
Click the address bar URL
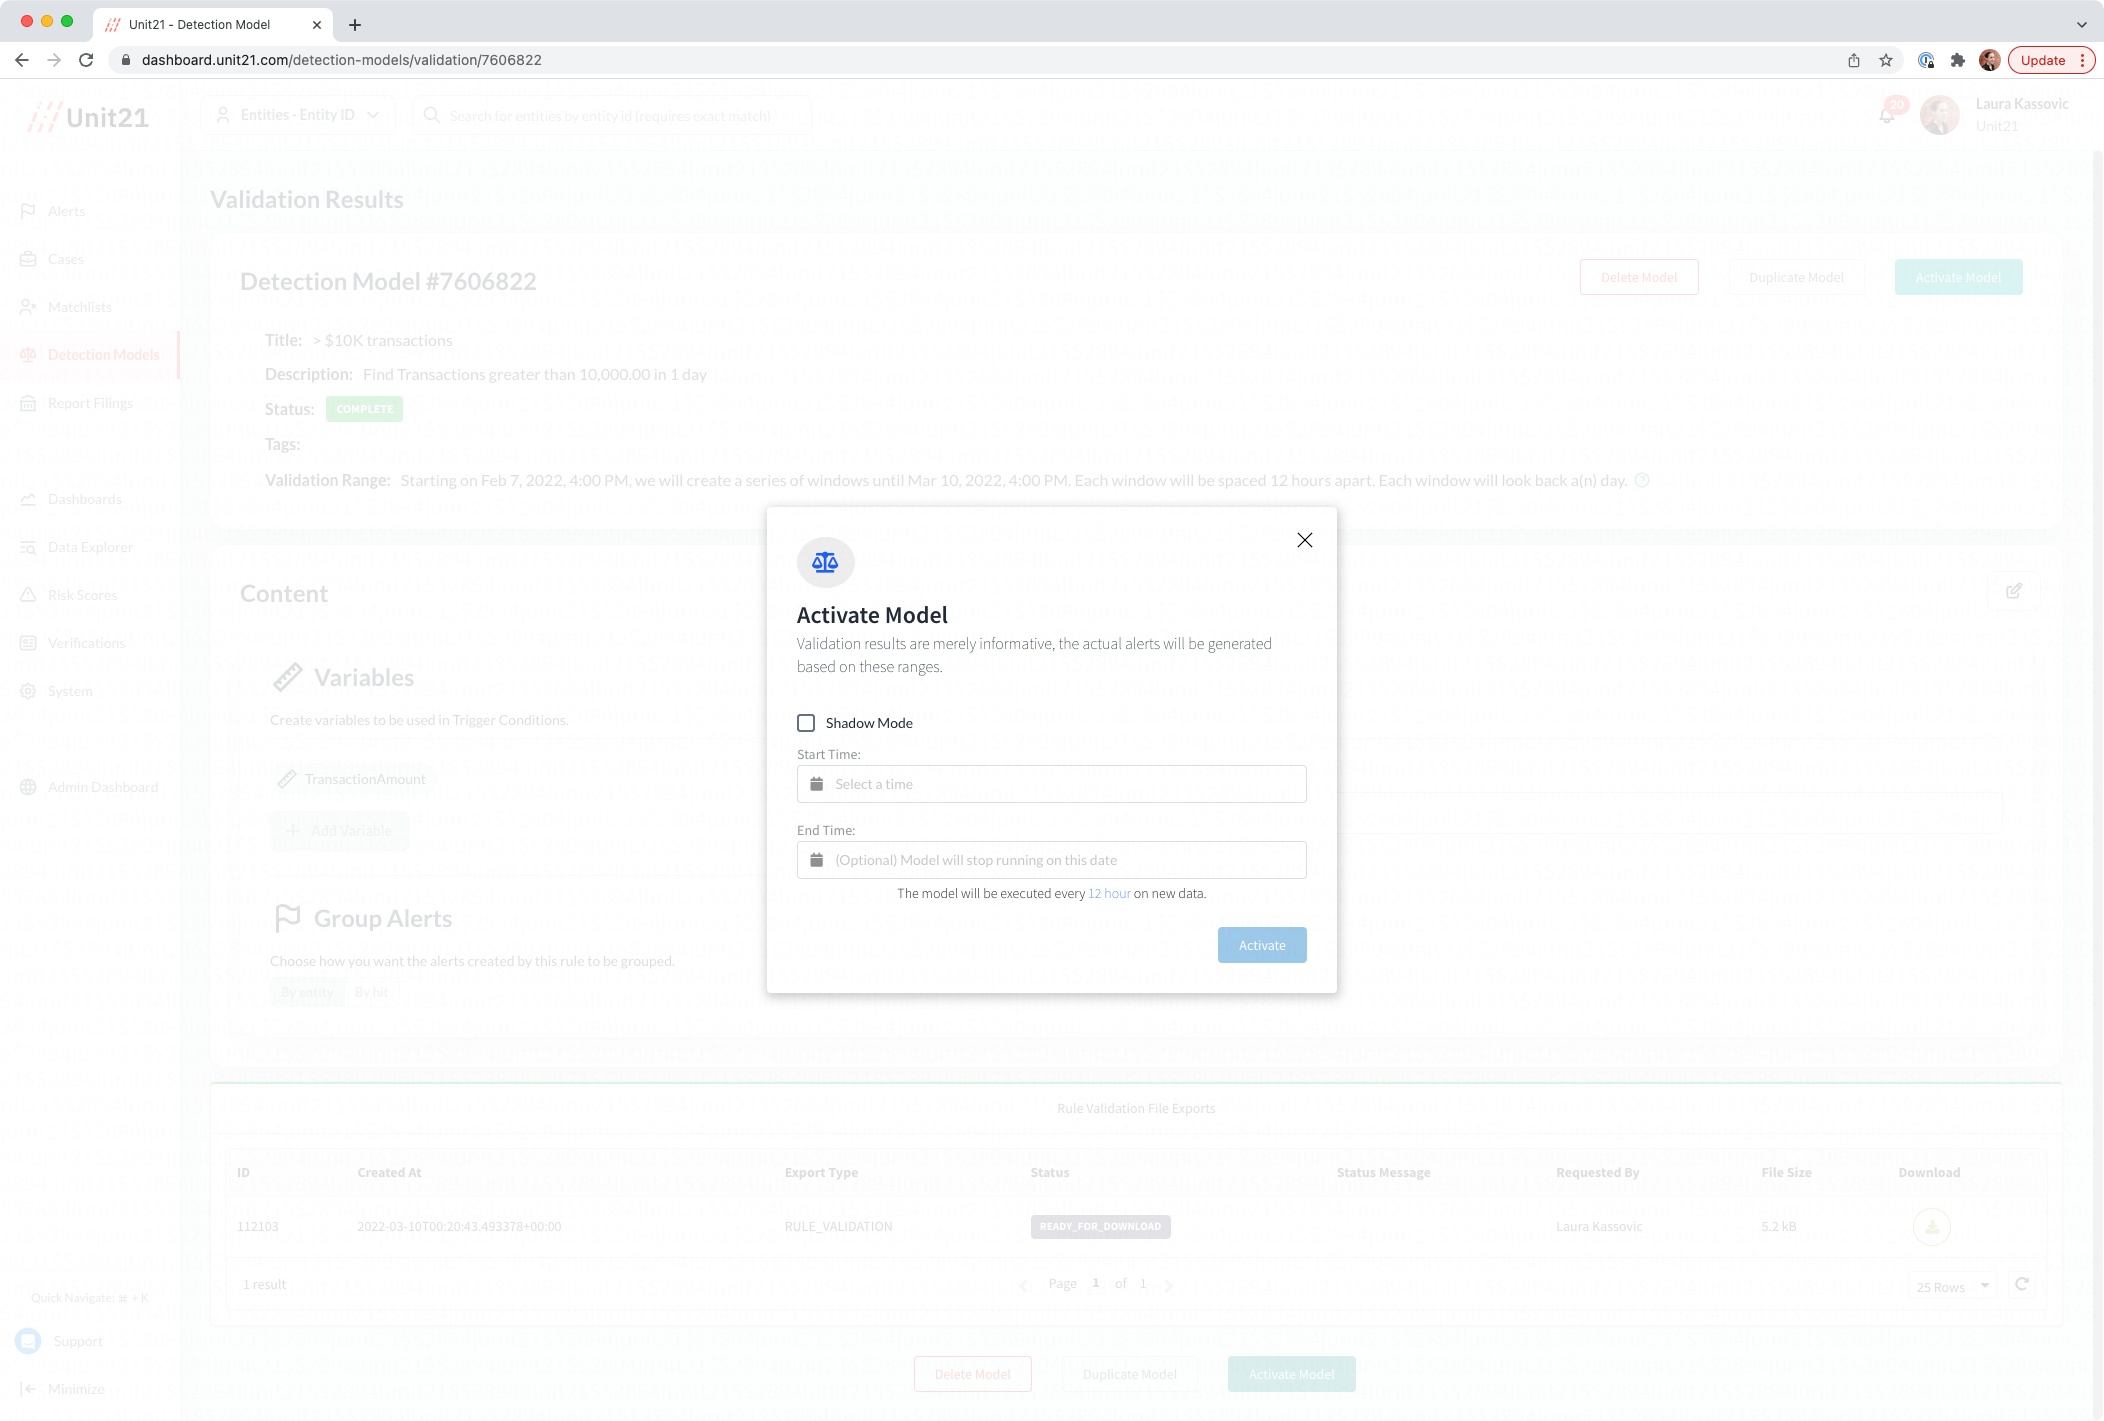[342, 60]
